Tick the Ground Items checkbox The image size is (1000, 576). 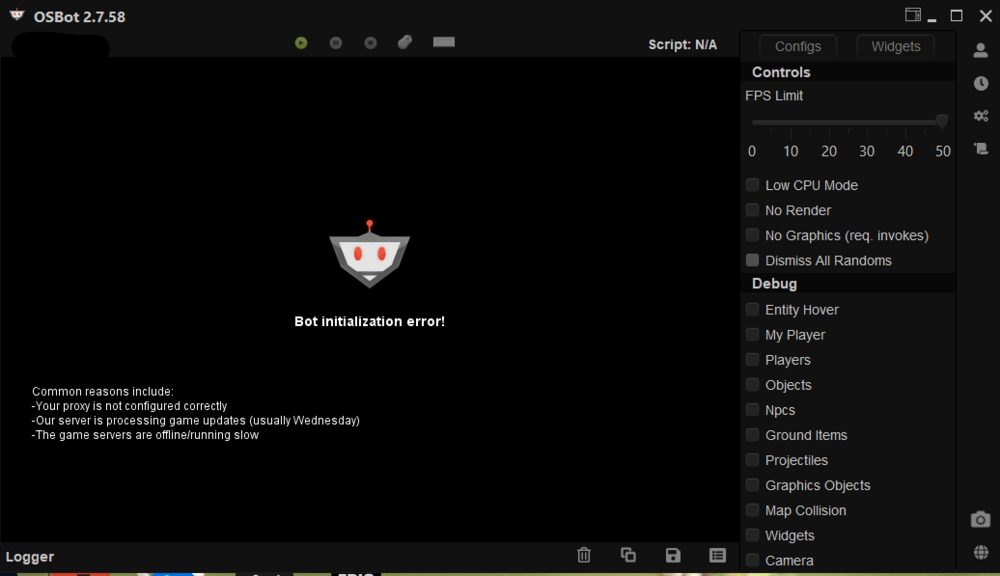(753, 435)
